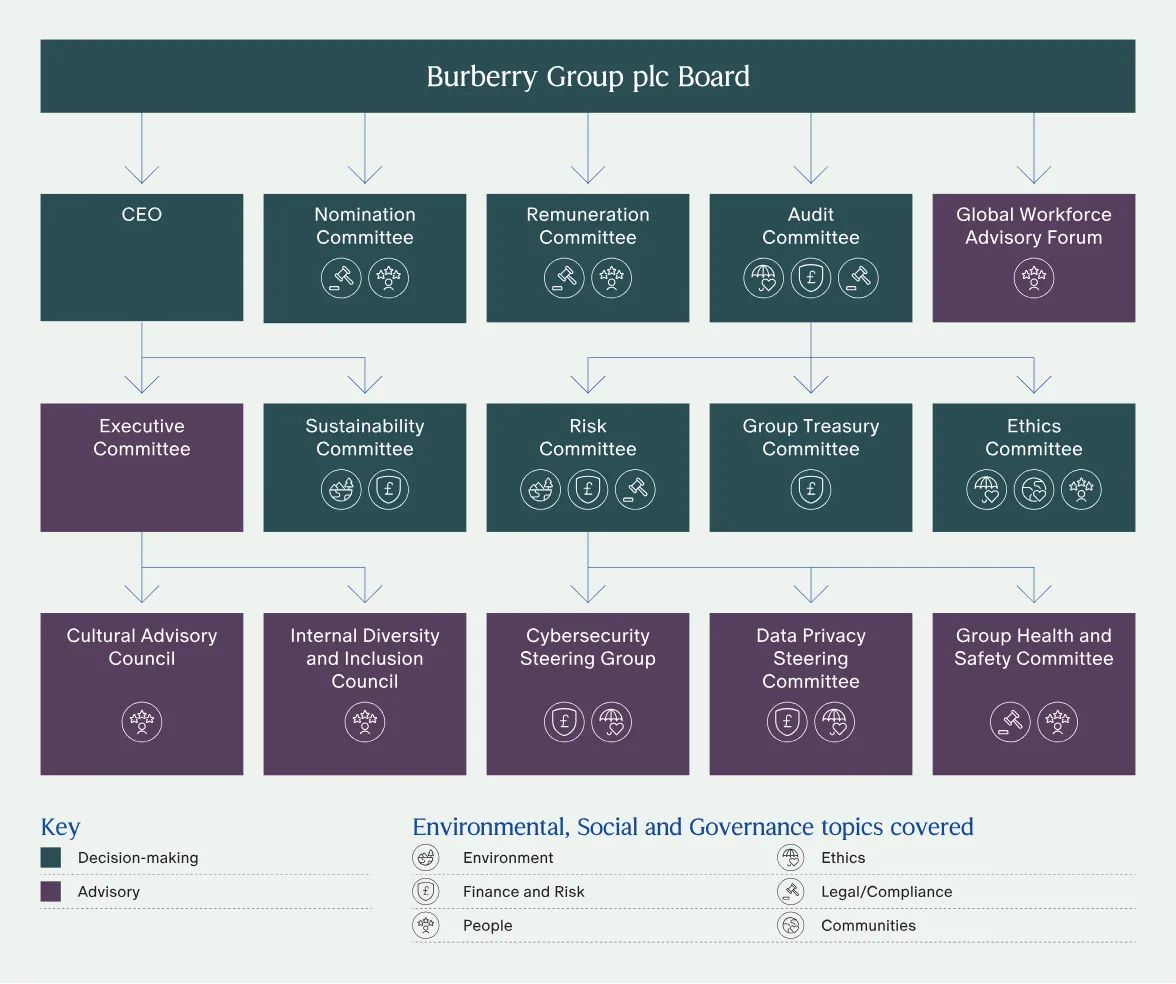Click the Legal/Compliance gavel icon in Nomination Committee
This screenshot has height=984, width=1176.
341,278
